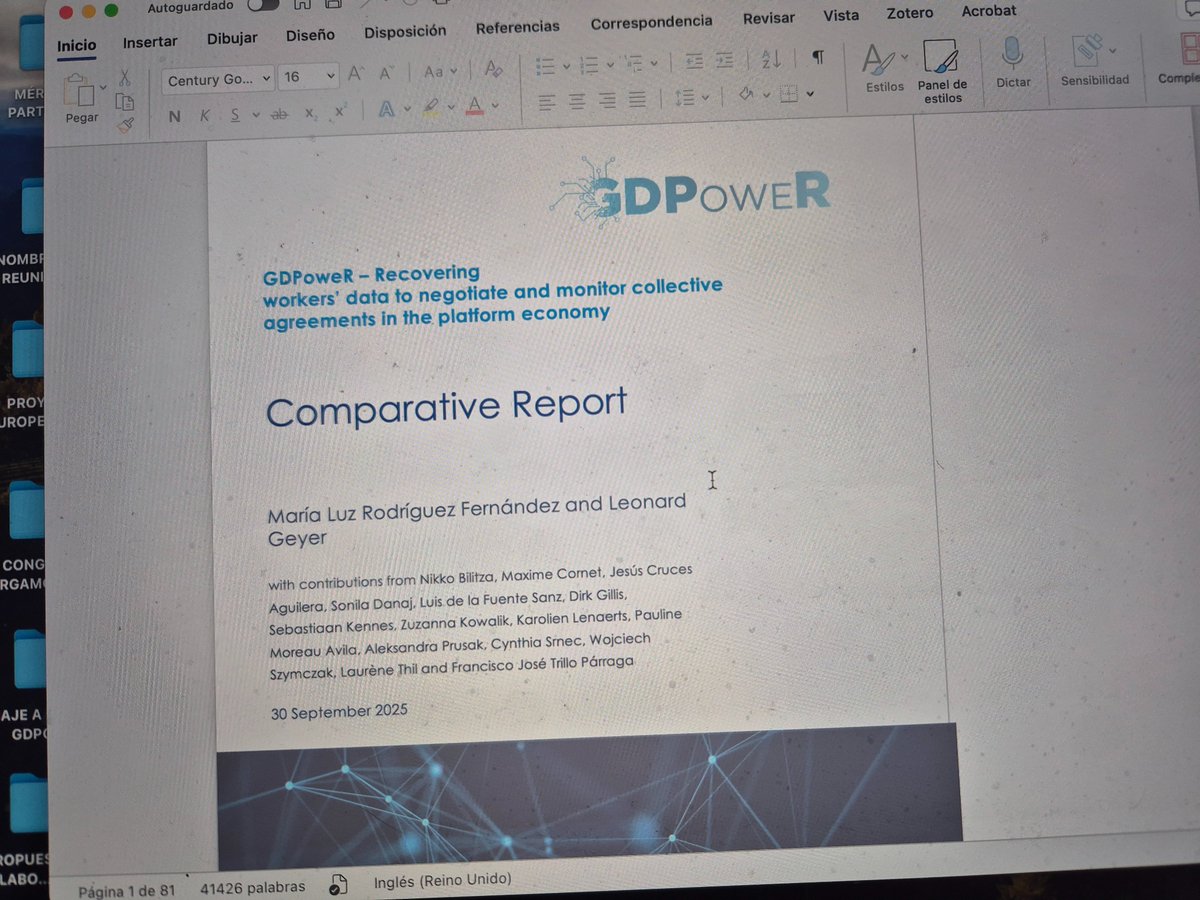Expand the paste options arrow

click(103, 87)
